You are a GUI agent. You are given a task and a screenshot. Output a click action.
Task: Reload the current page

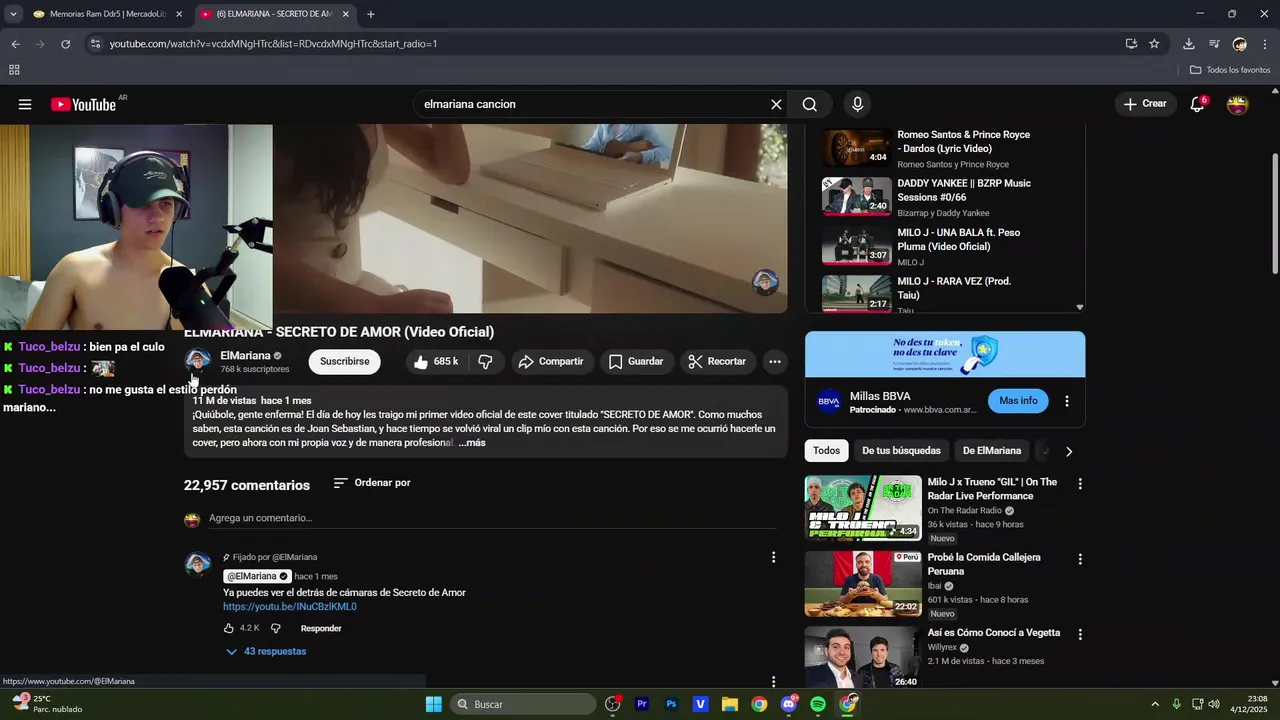point(66,44)
